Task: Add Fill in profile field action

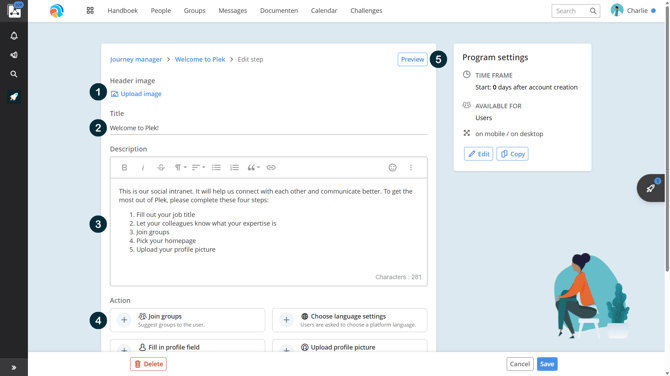Action: tap(187, 347)
